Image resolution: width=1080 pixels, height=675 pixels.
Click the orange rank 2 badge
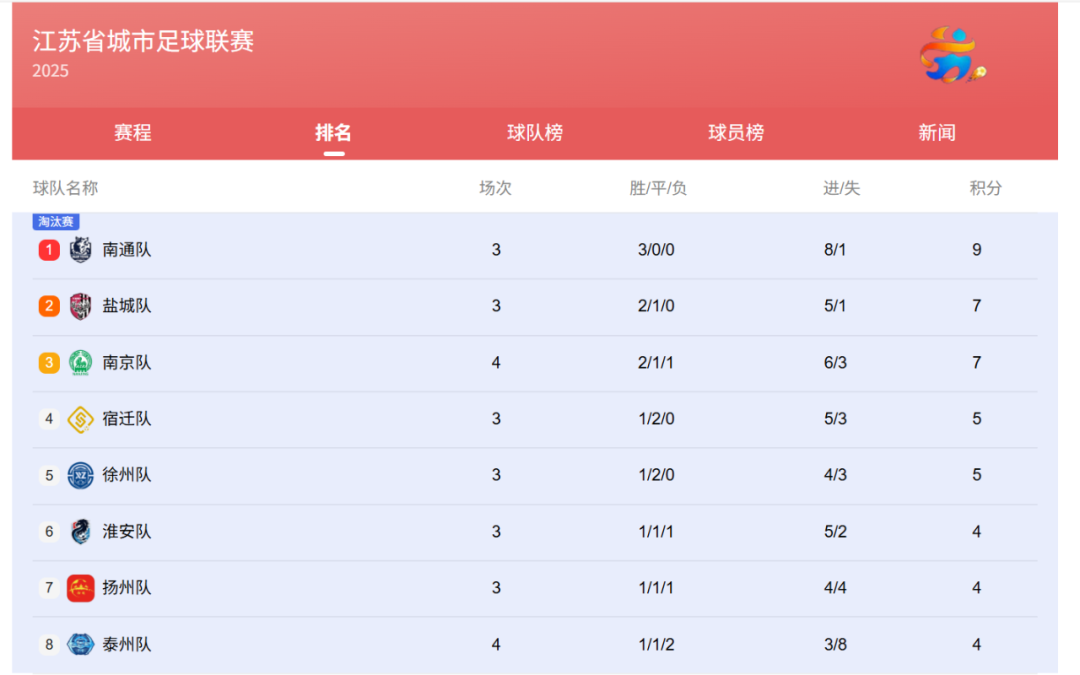[49, 306]
